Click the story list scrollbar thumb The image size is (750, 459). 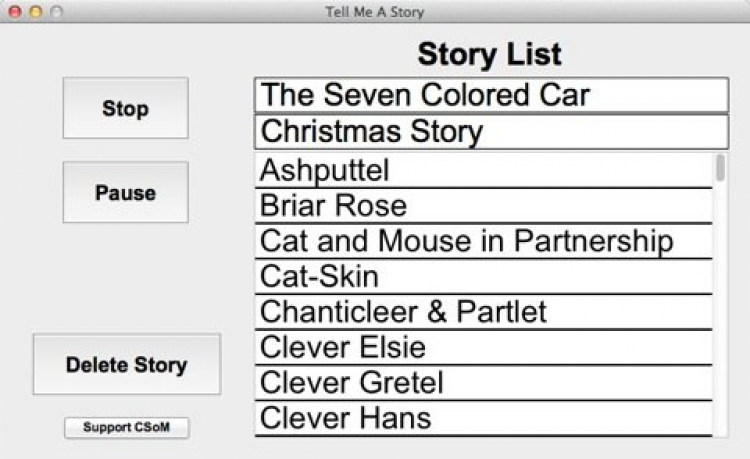[721, 168]
